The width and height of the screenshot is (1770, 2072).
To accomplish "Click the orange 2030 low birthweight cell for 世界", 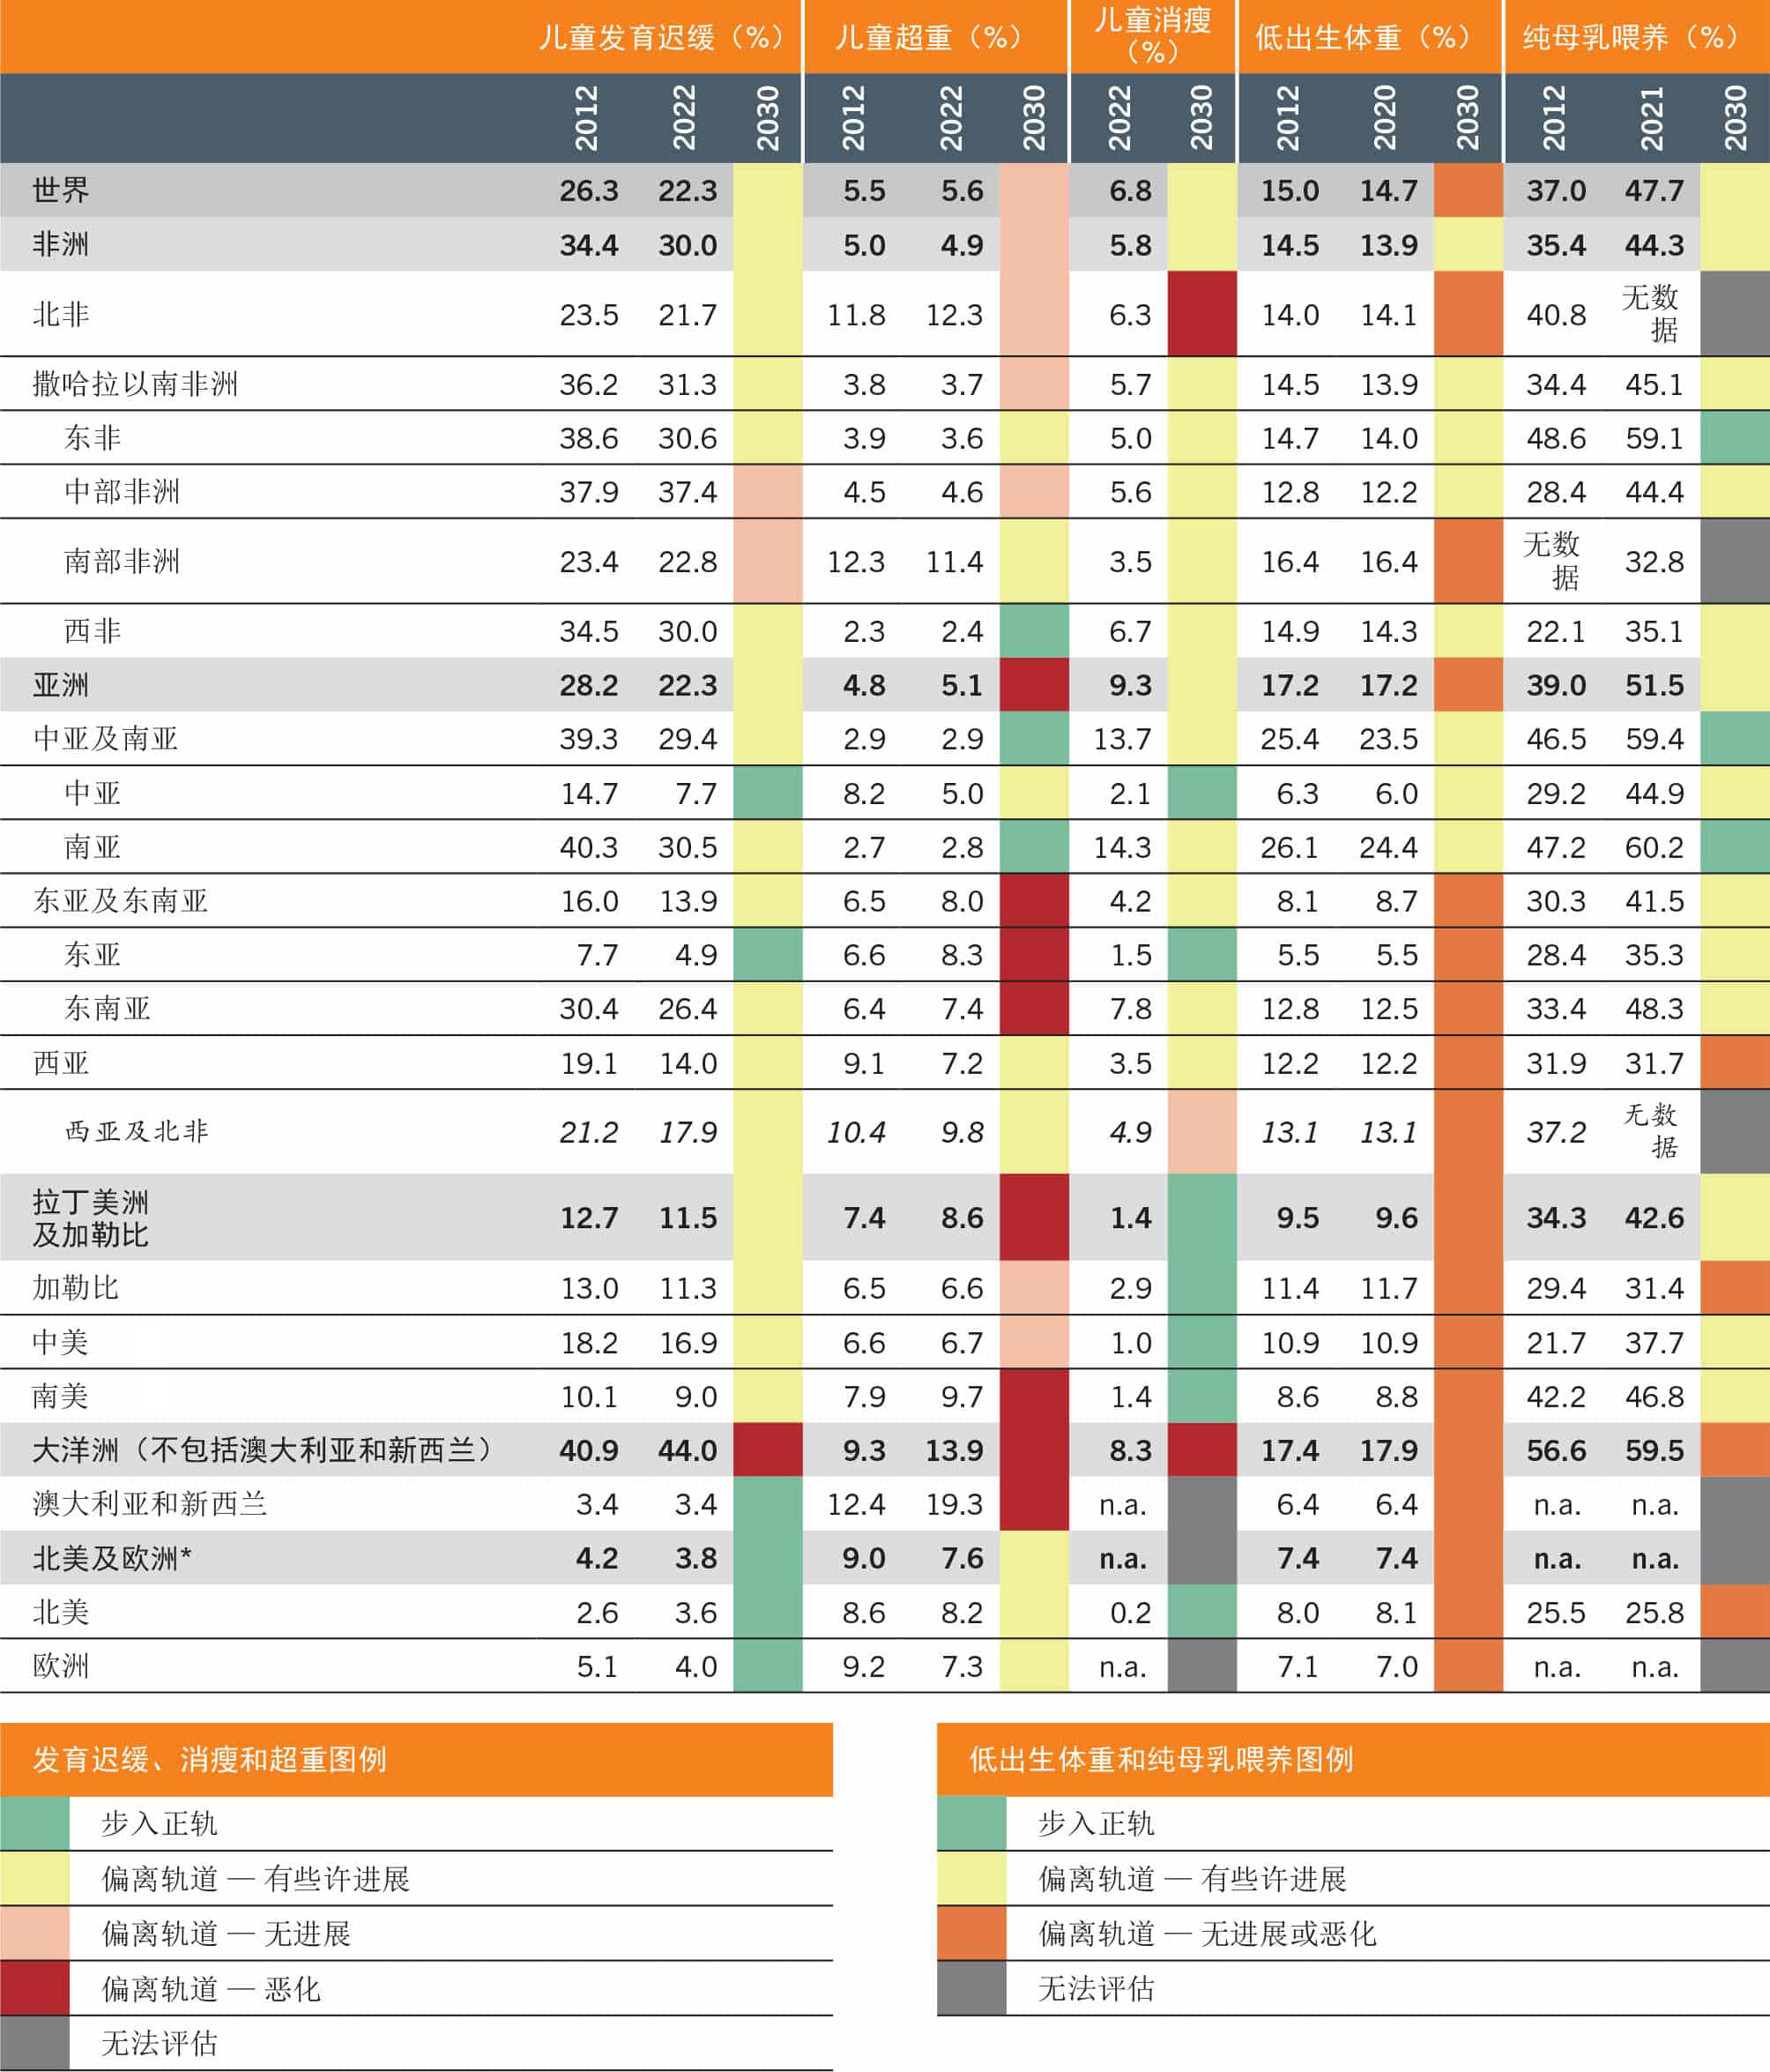I will point(1468,190).
